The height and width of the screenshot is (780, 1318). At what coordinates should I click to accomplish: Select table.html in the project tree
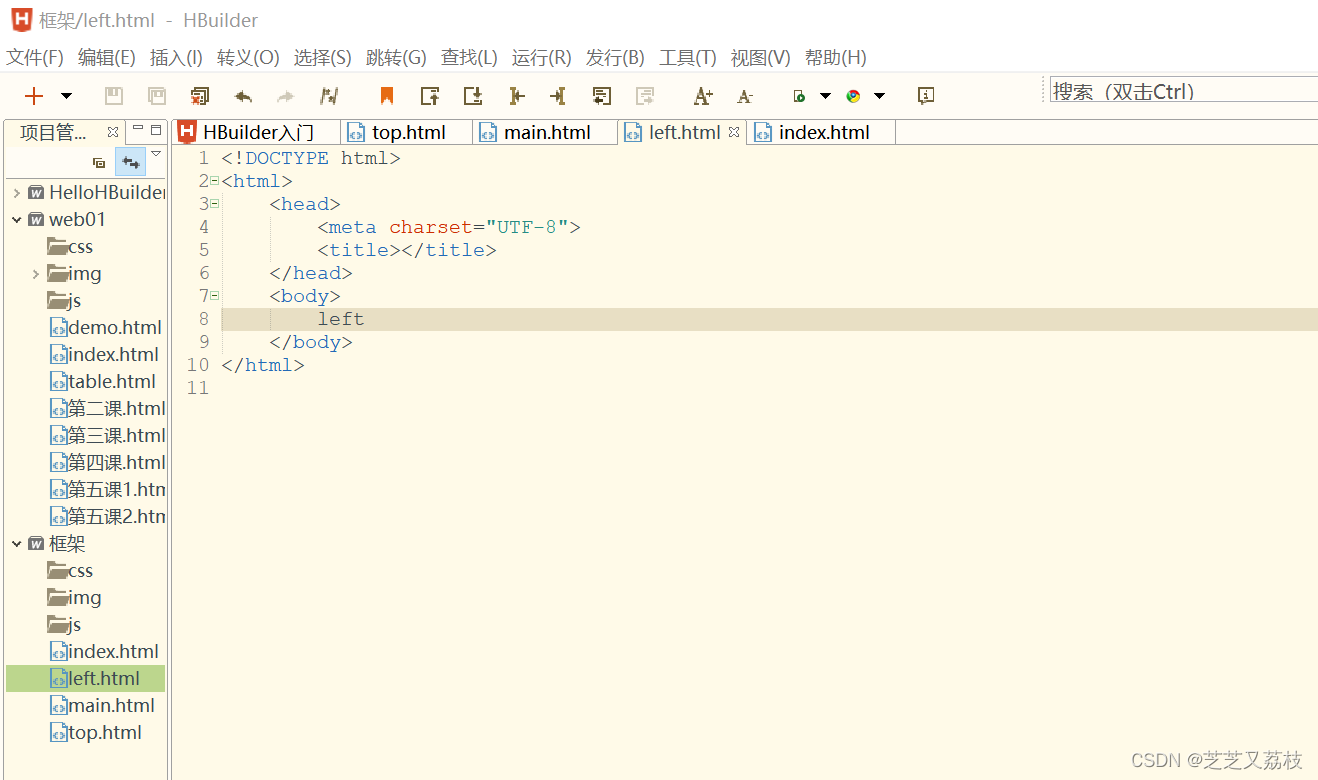(x=103, y=382)
